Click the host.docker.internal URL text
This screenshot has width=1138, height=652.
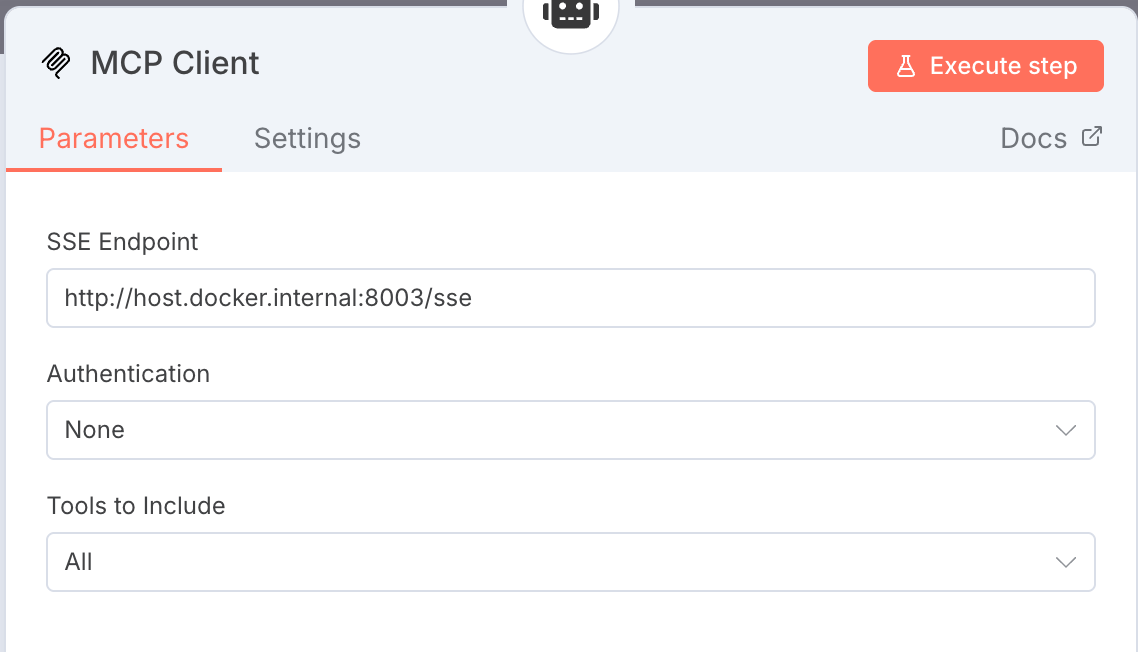pos(268,298)
